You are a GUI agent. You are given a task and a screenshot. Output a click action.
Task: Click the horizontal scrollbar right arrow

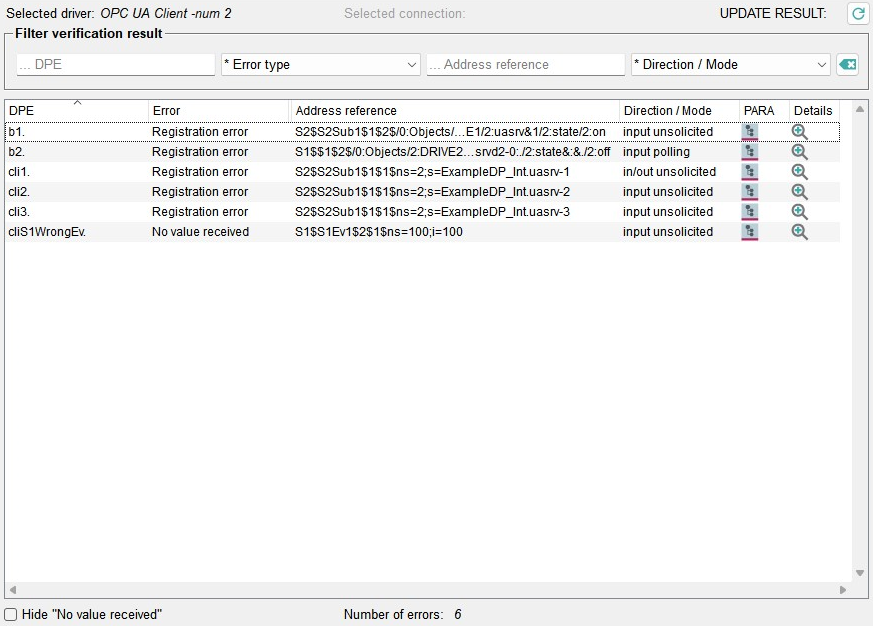click(x=844, y=590)
